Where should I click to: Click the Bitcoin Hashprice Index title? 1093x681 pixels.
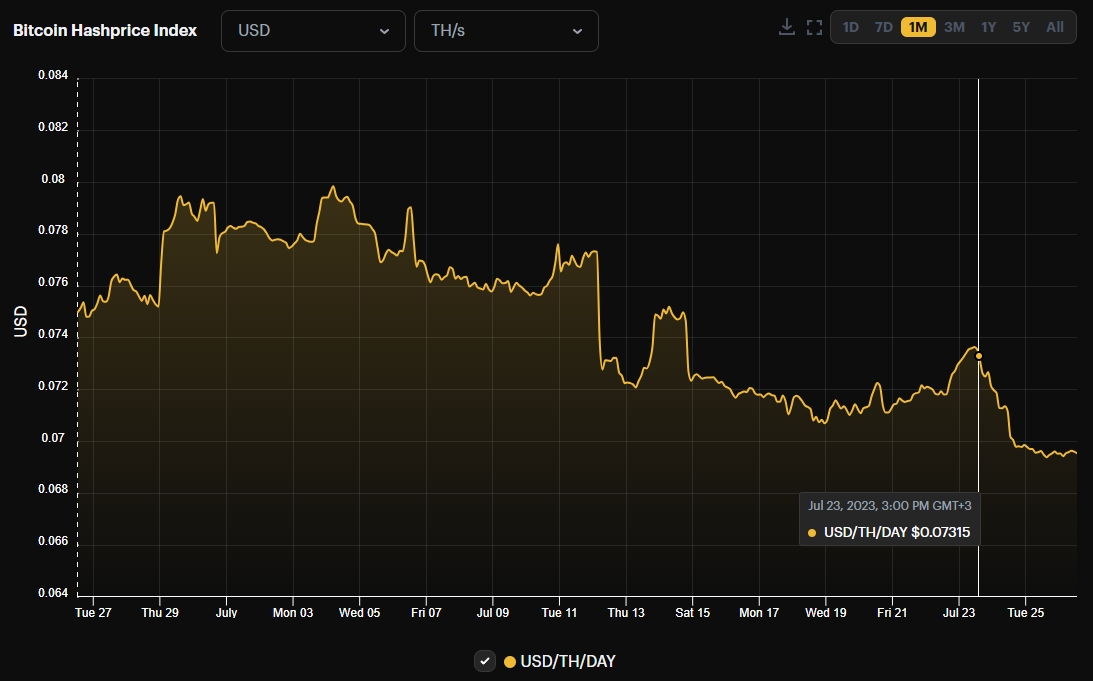105,31
